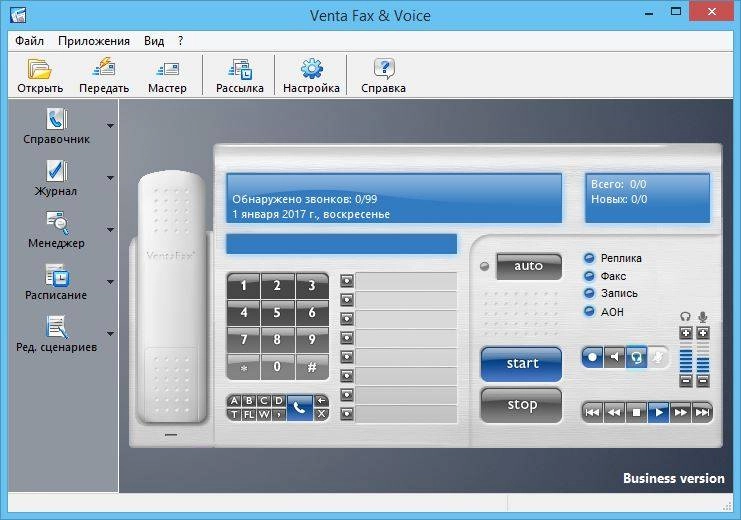The height and width of the screenshot is (520, 741).
Task: Click the fast forward button
Action: 681,412
